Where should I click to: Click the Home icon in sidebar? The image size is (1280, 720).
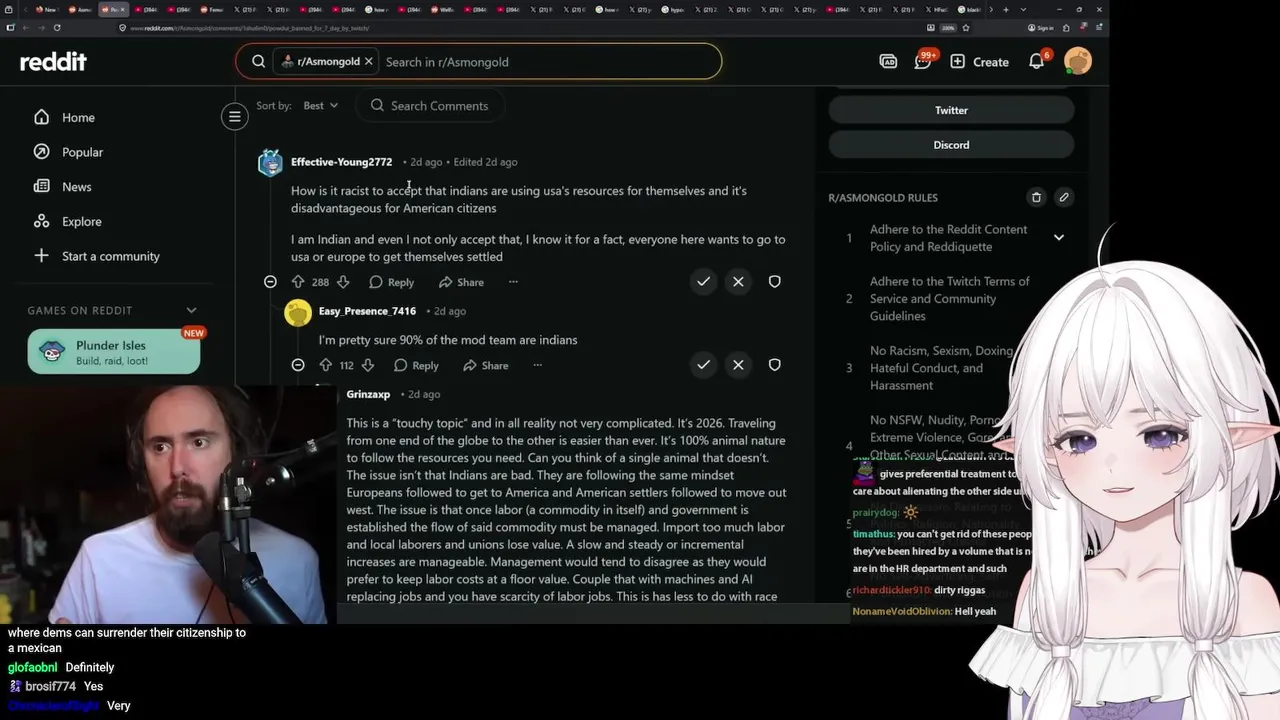point(41,117)
